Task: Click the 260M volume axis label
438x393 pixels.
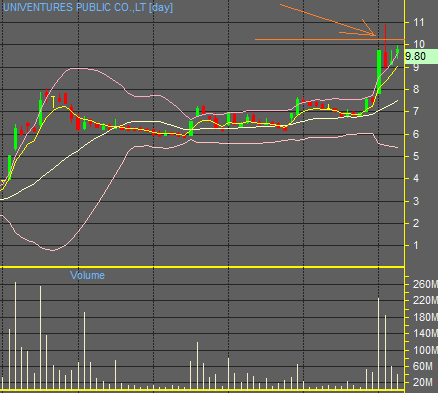Action: [x=425, y=284]
